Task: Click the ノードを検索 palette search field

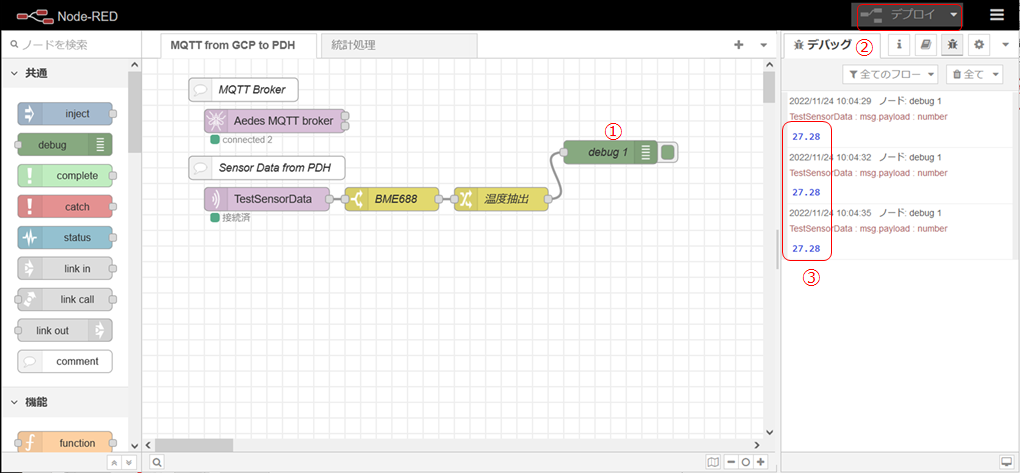Action: click(x=70, y=45)
